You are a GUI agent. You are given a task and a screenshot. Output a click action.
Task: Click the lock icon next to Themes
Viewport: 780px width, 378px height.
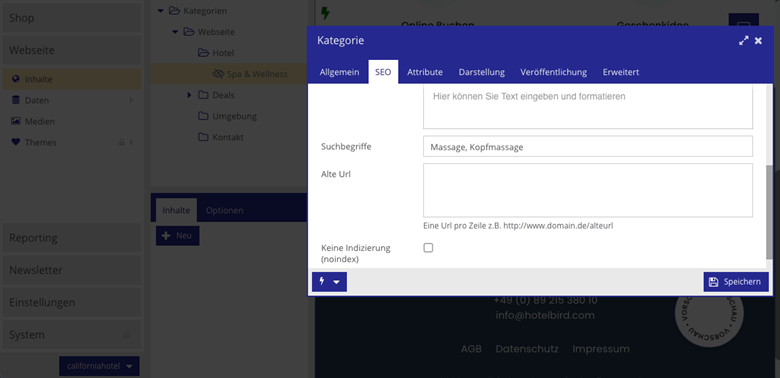(x=121, y=143)
